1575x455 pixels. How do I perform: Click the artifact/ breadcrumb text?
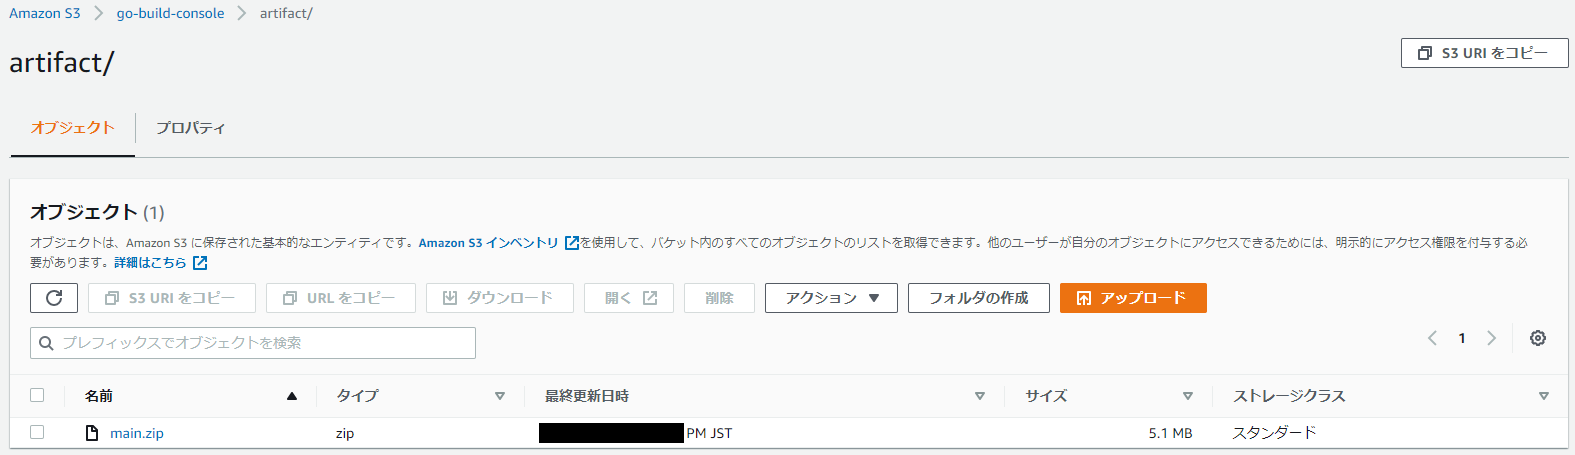[x=286, y=13]
